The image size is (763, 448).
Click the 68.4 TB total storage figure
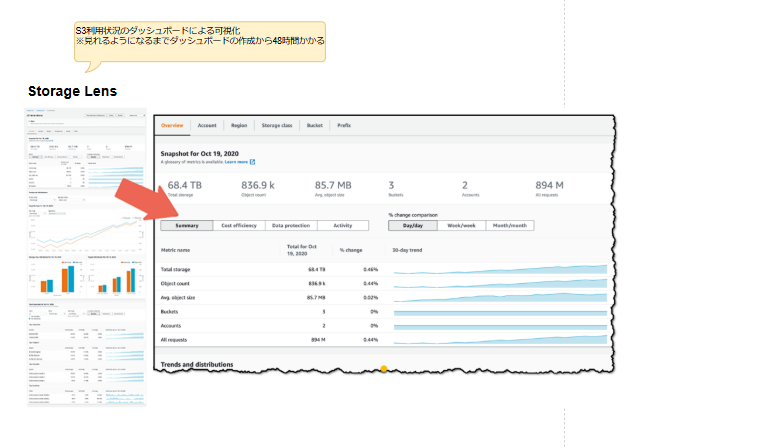coord(184,185)
